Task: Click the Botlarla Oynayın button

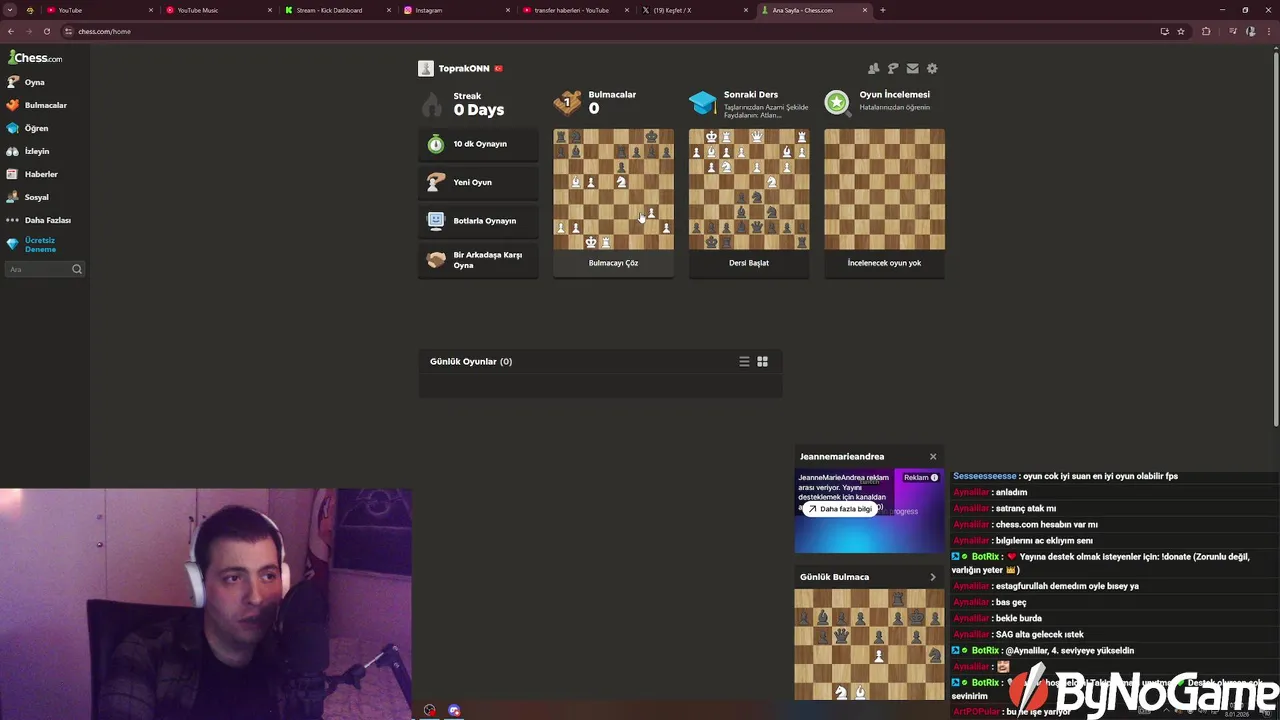Action: point(478,221)
